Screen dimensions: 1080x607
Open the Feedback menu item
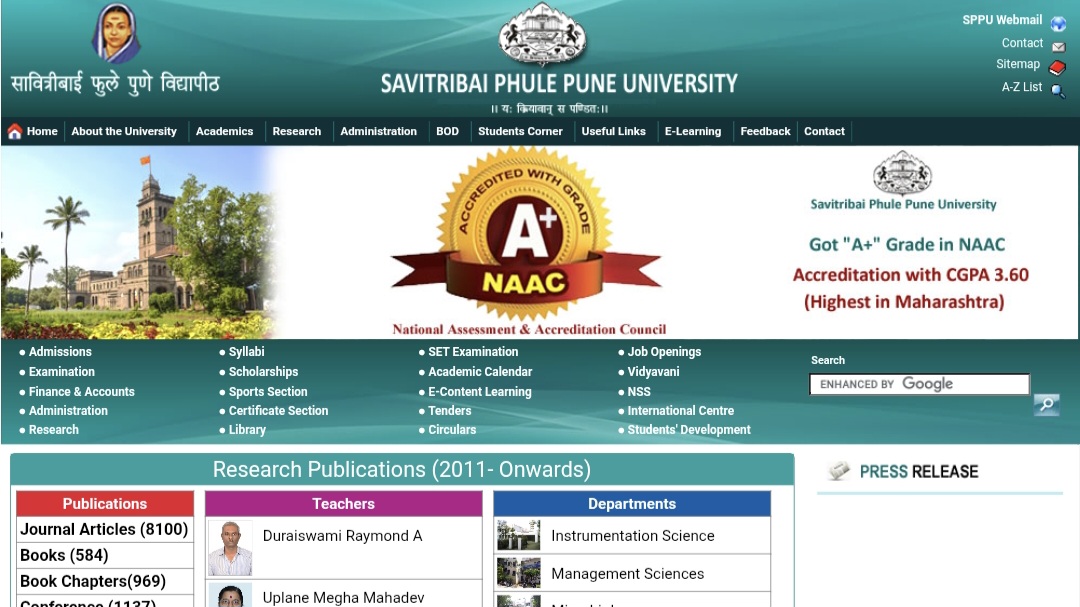tap(765, 131)
